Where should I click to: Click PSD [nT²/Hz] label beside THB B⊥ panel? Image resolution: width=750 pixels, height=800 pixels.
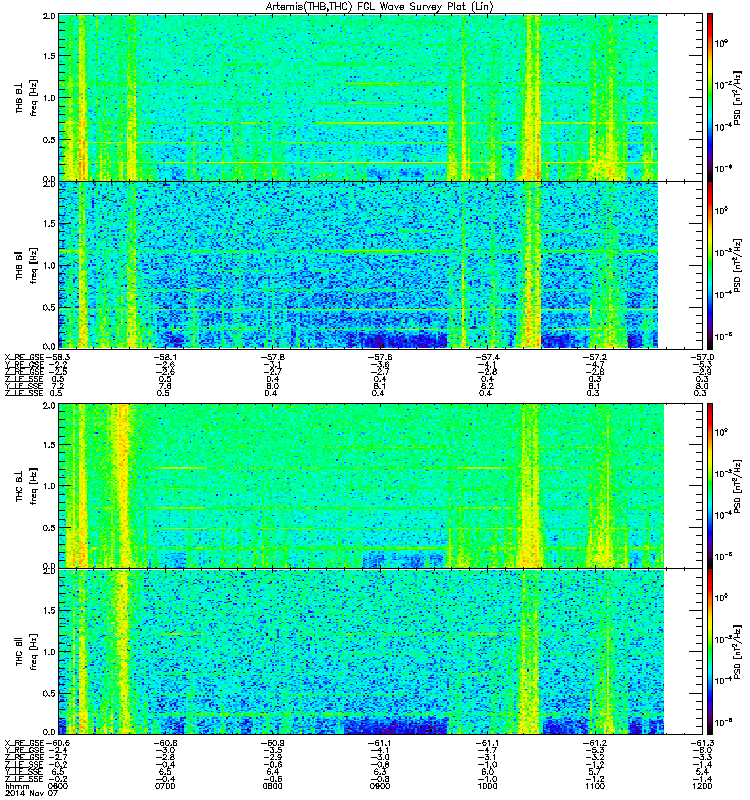coord(737,99)
